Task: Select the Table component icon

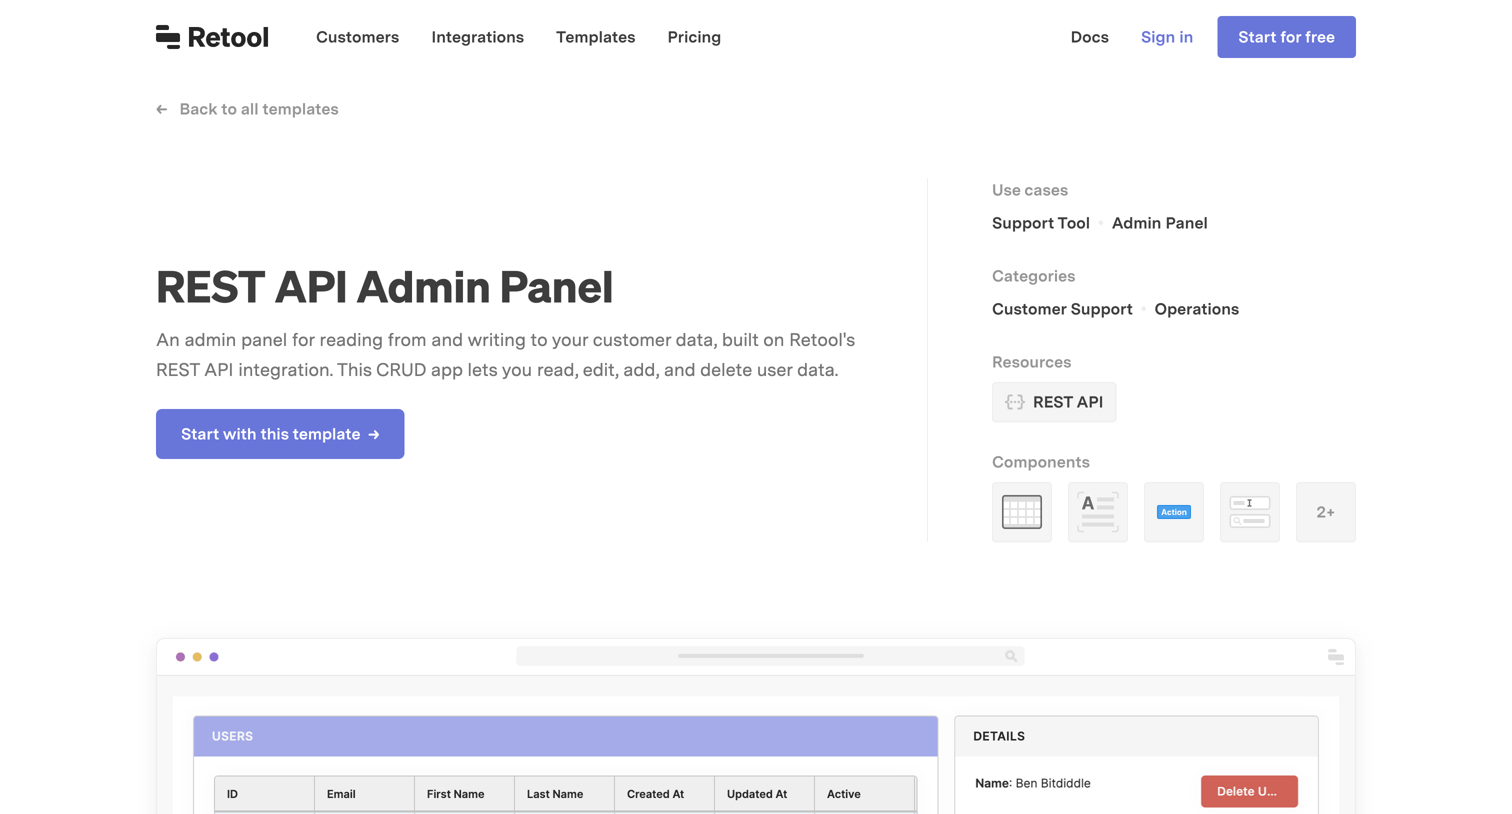Action: 1022,512
